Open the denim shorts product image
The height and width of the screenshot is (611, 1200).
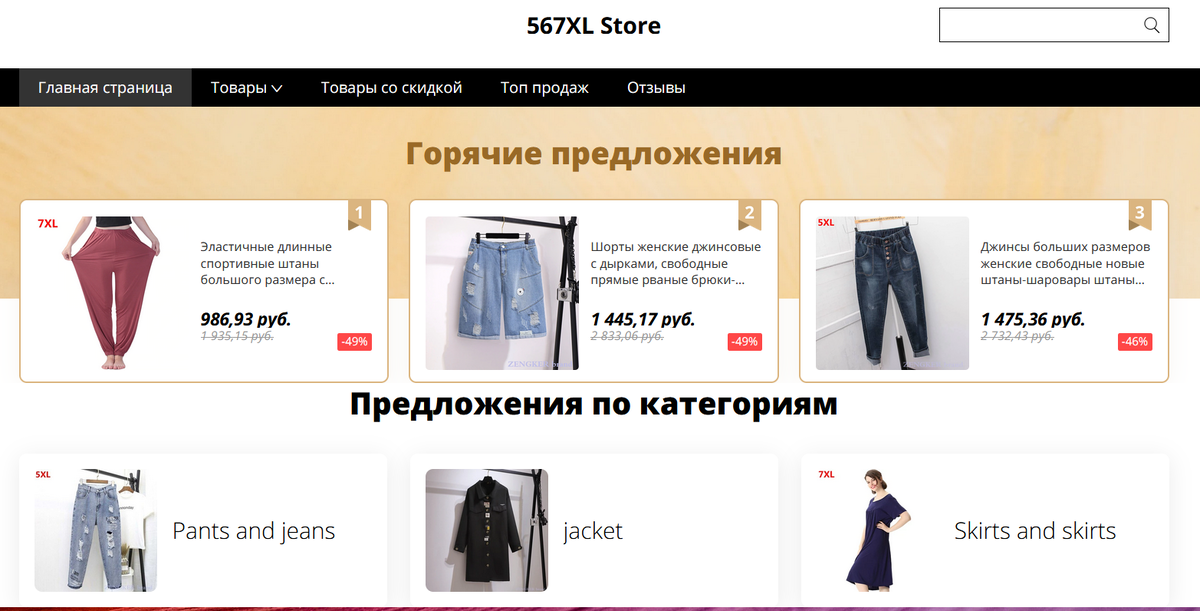[x=502, y=293]
